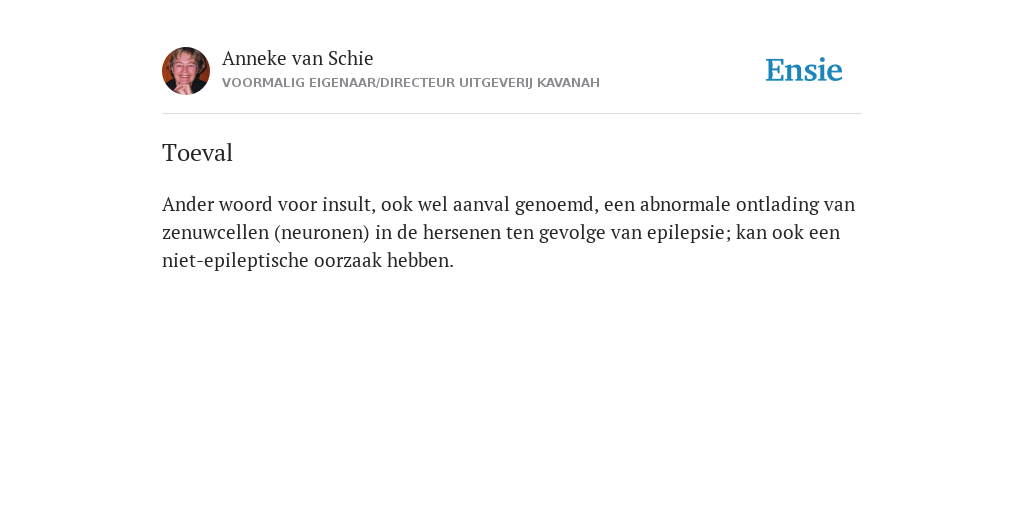Click the word KAVANAH in the subtitle

(x=568, y=83)
